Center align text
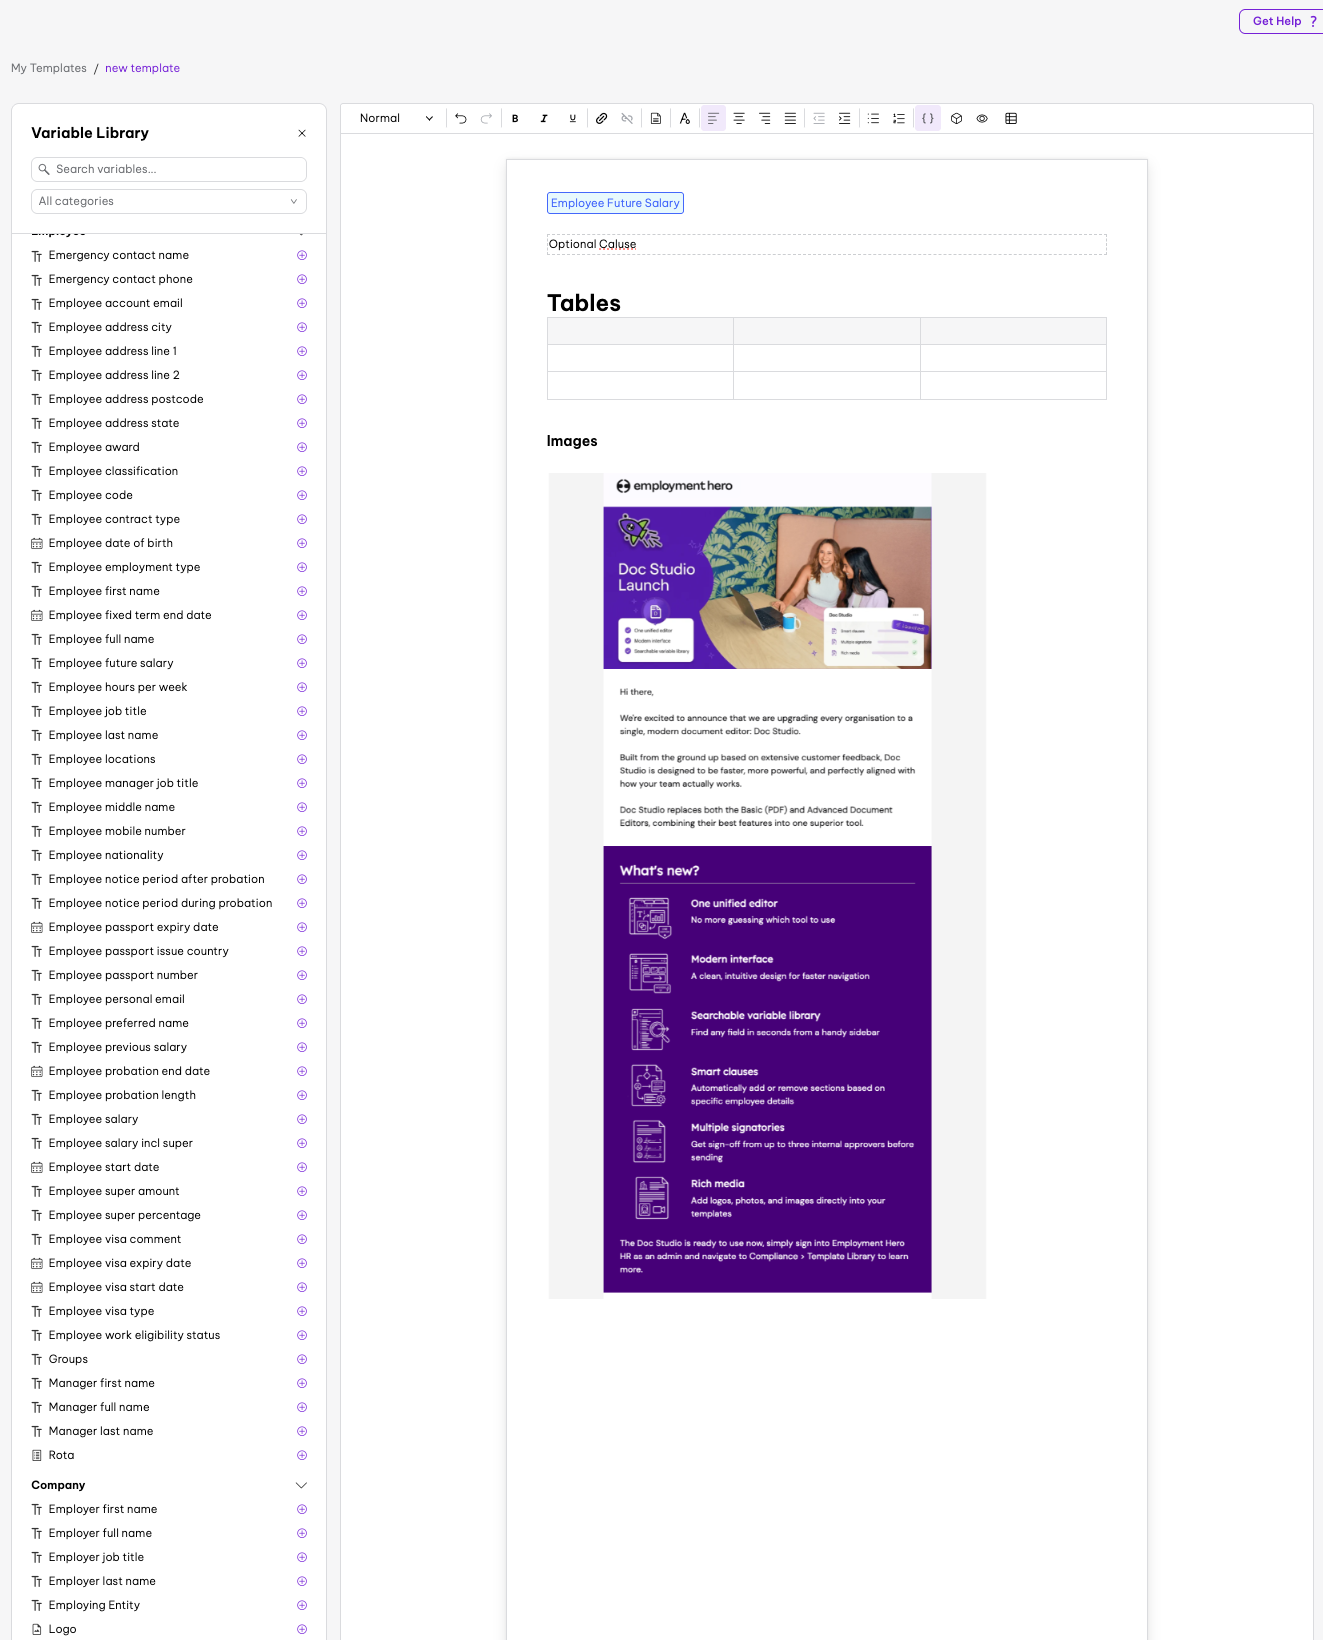This screenshot has width=1323, height=1640. (739, 118)
